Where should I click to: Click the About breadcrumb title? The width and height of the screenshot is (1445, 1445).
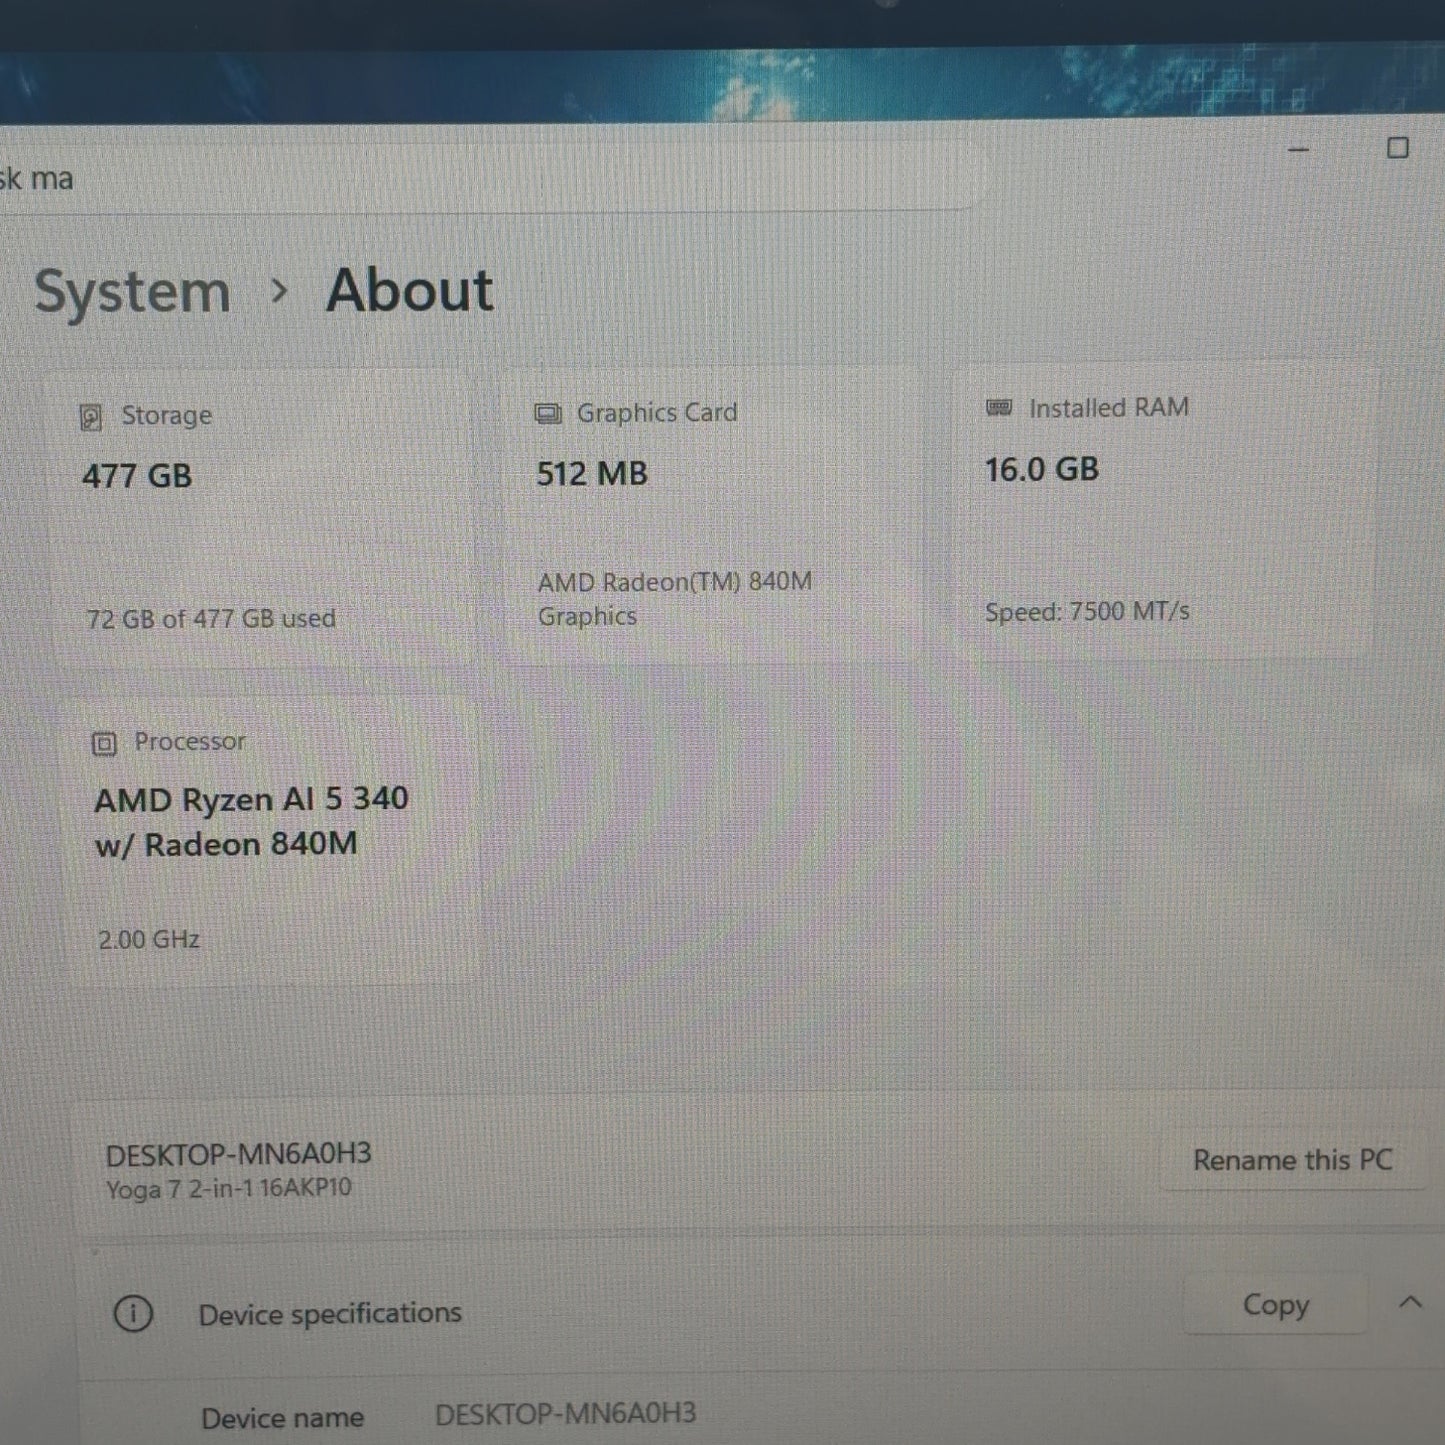(x=409, y=290)
